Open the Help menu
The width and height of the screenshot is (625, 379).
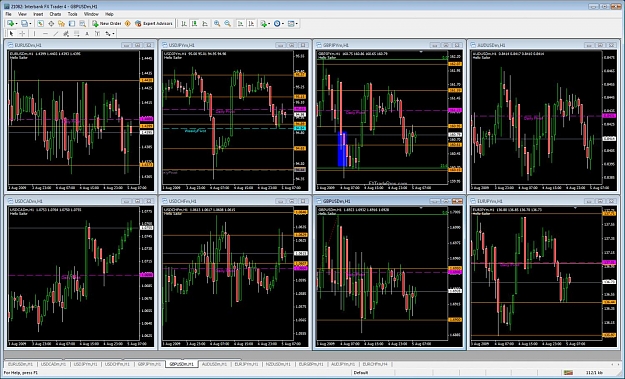[x=109, y=14]
